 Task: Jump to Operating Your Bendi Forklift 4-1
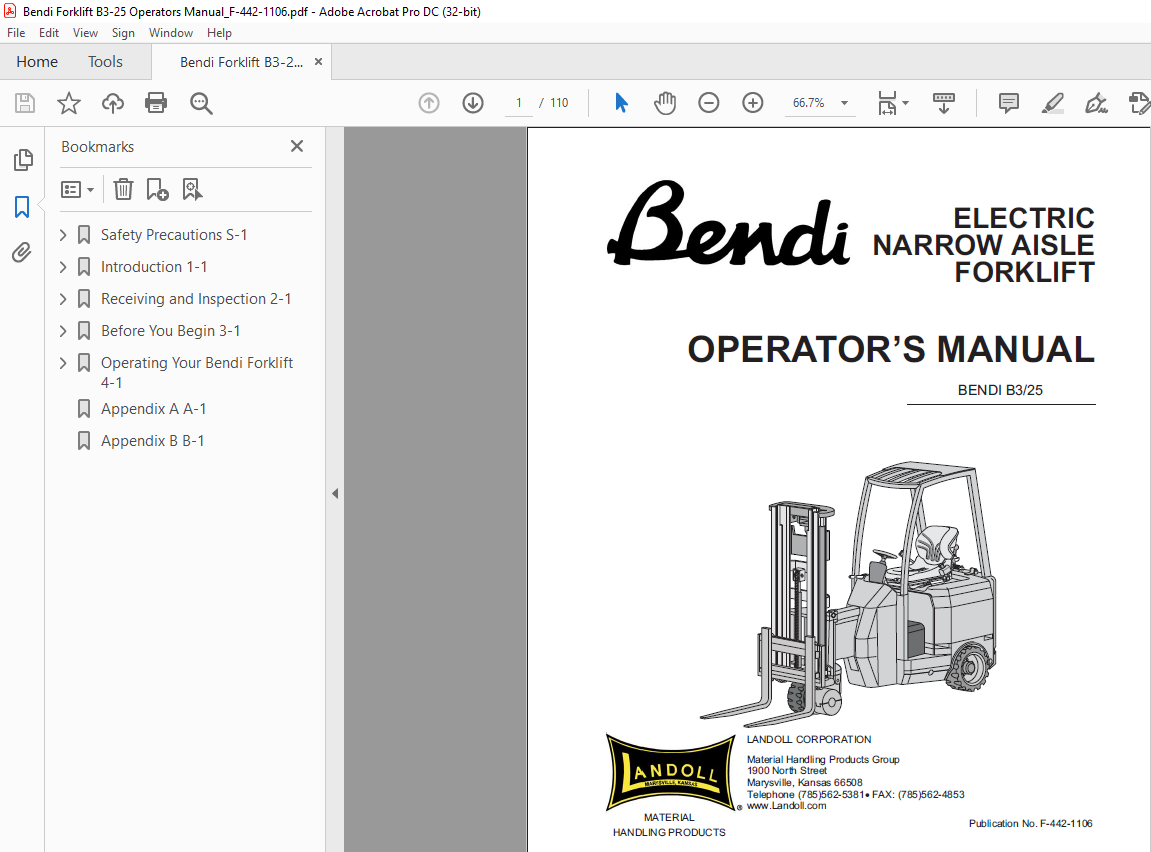pyautogui.click(x=197, y=372)
